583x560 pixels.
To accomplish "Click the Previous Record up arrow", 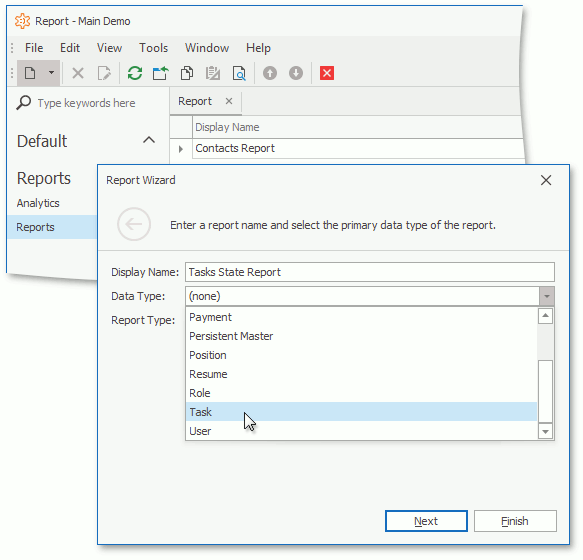I will click(x=270, y=73).
